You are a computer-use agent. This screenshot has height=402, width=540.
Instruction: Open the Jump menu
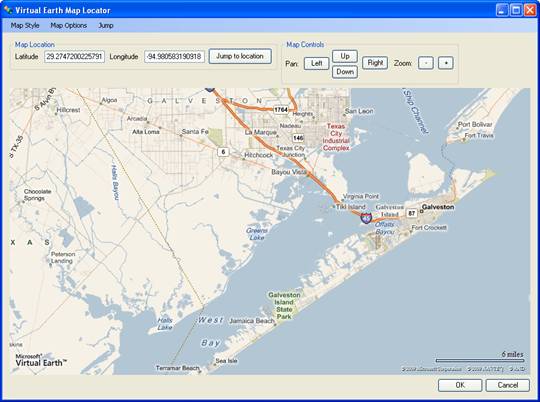106,25
